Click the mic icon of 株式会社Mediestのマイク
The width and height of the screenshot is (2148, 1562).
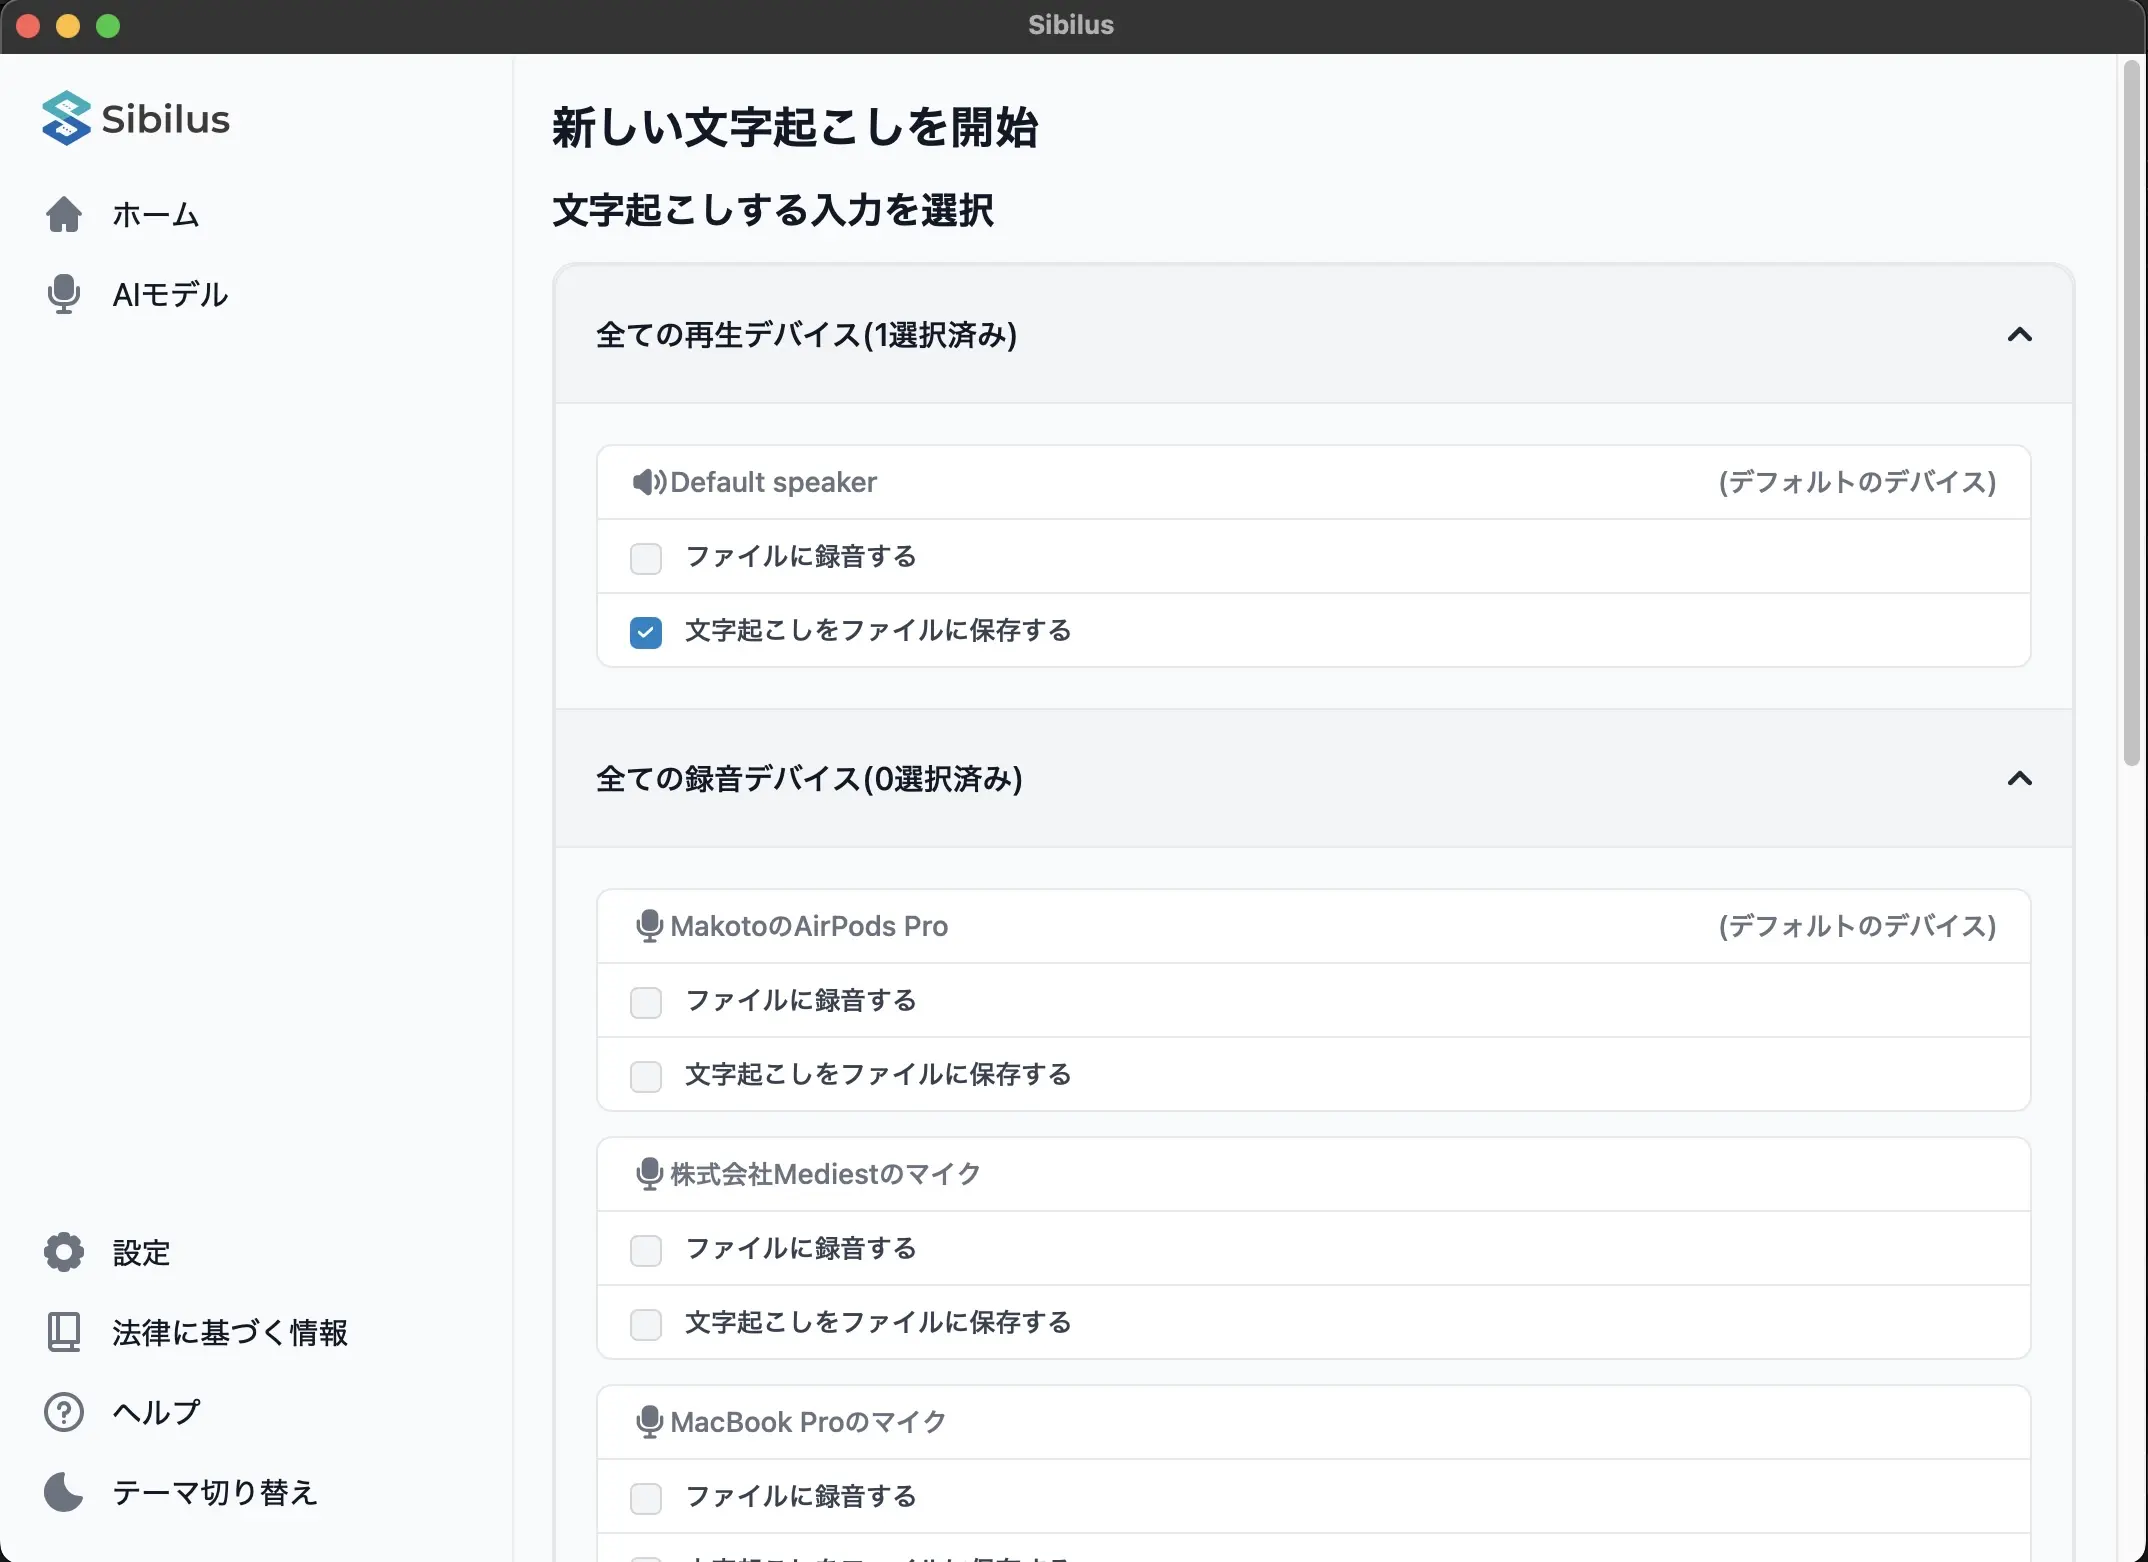coord(650,1174)
